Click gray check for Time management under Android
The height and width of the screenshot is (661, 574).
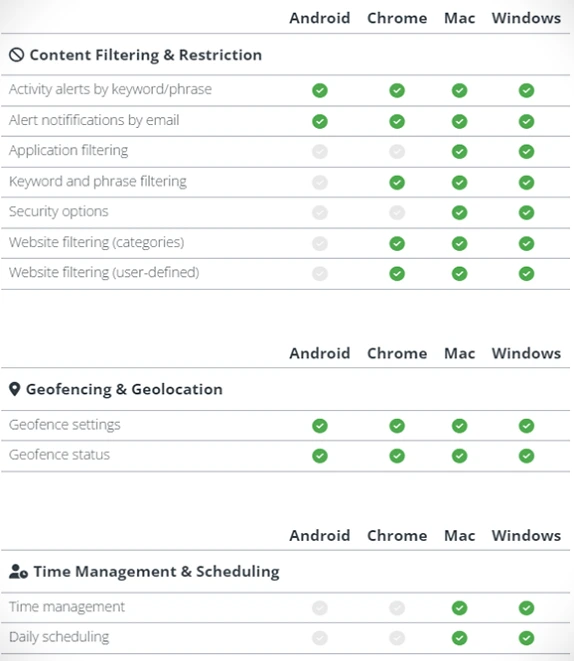(x=320, y=608)
